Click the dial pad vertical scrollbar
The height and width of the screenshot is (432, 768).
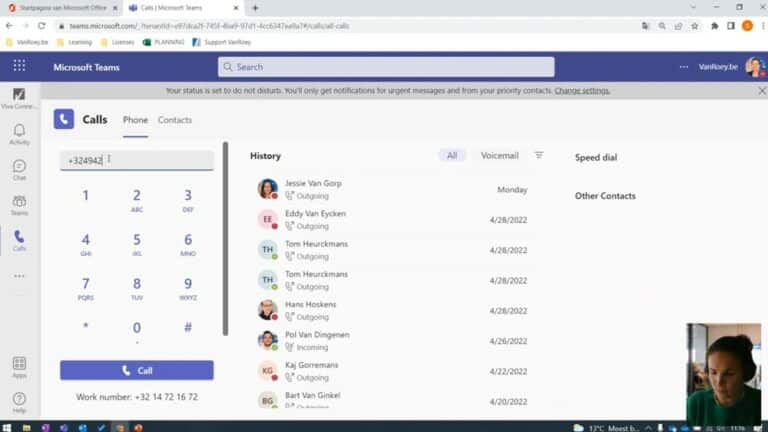[225, 239]
